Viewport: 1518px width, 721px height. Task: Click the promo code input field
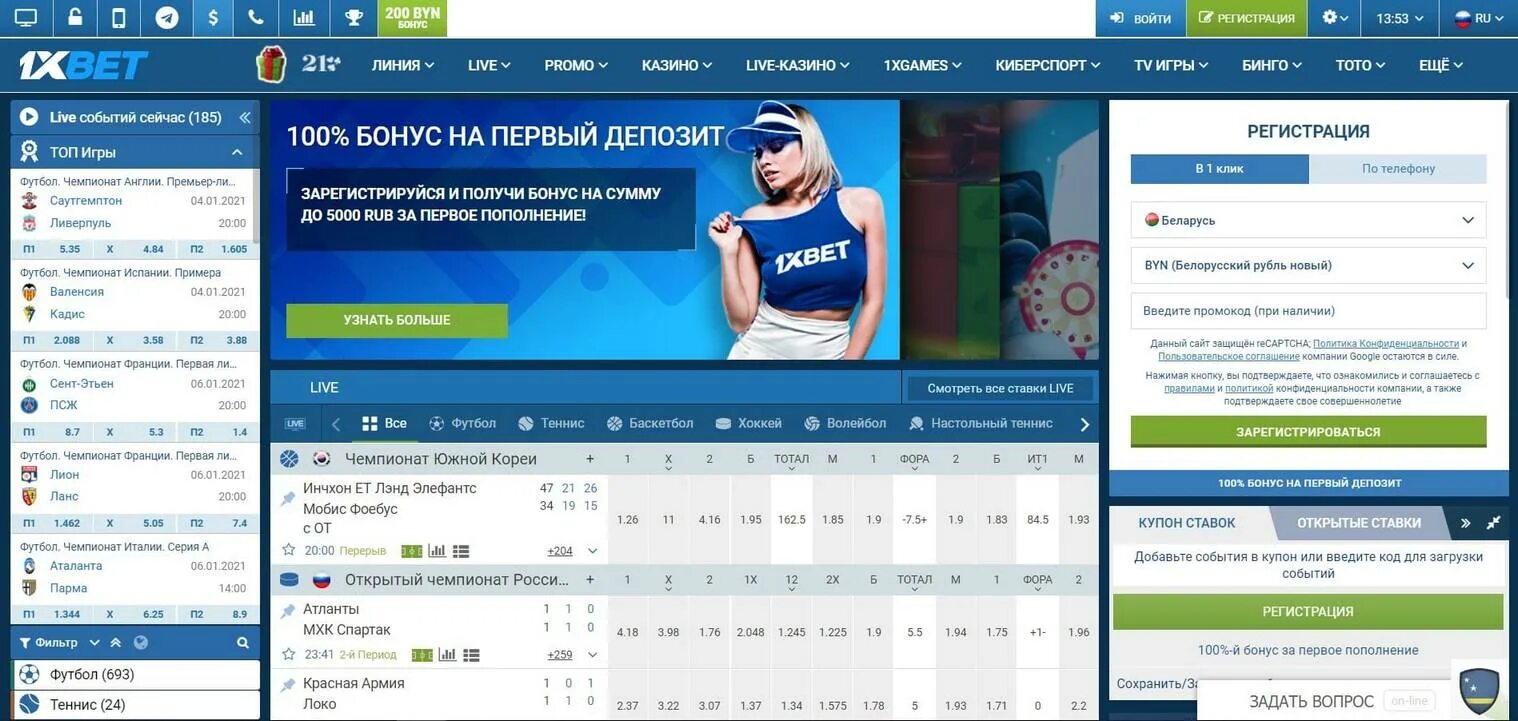tap(1308, 311)
